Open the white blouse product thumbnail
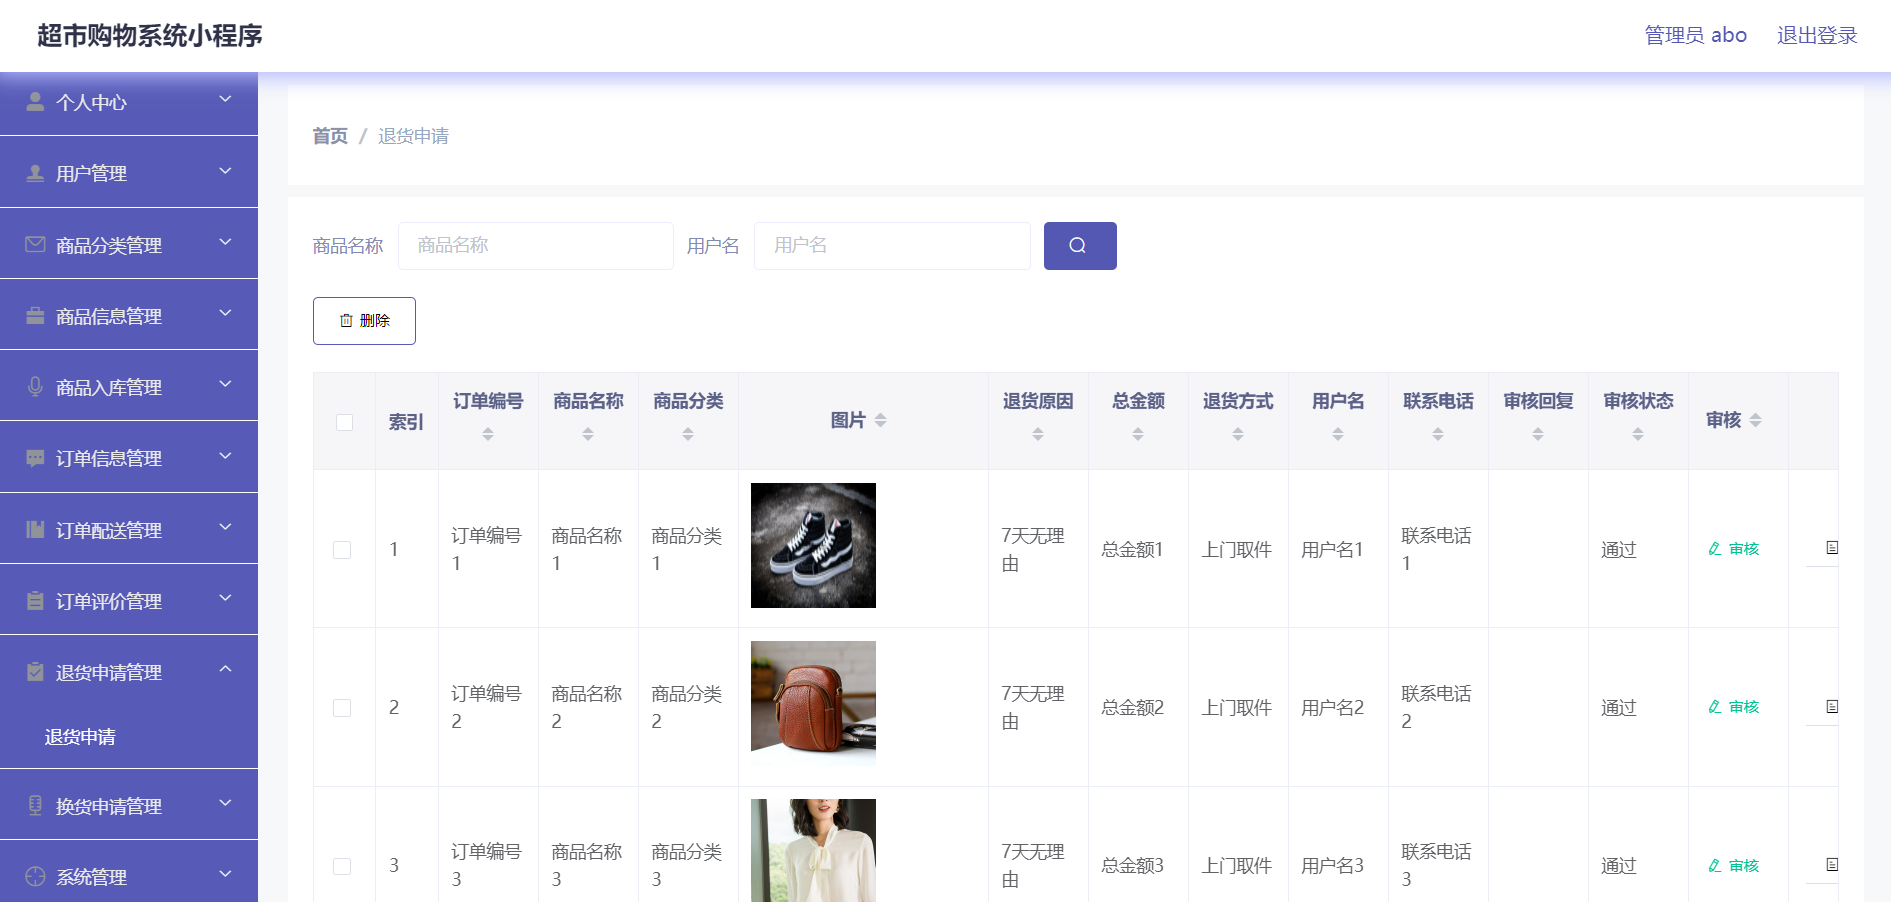The width and height of the screenshot is (1891, 902). (813, 850)
